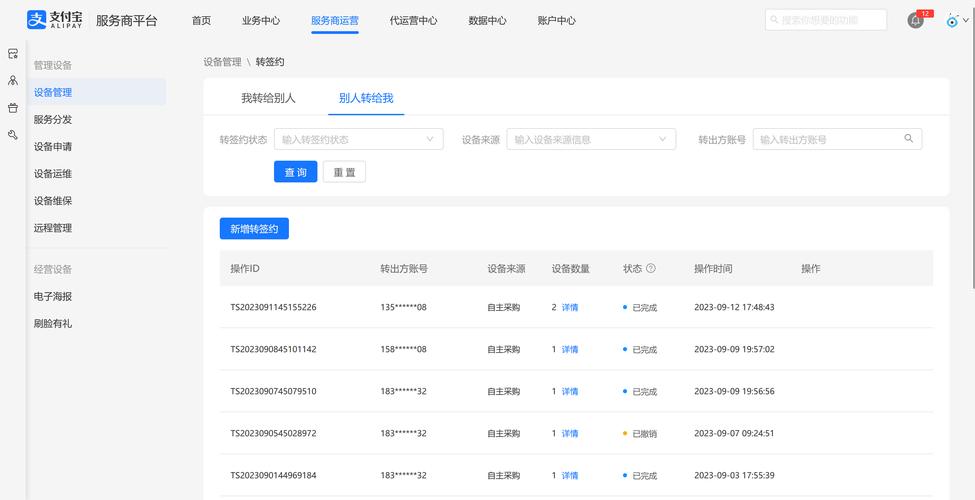
Task: Select 服务商运营 in top navigation
Action: [335, 21]
